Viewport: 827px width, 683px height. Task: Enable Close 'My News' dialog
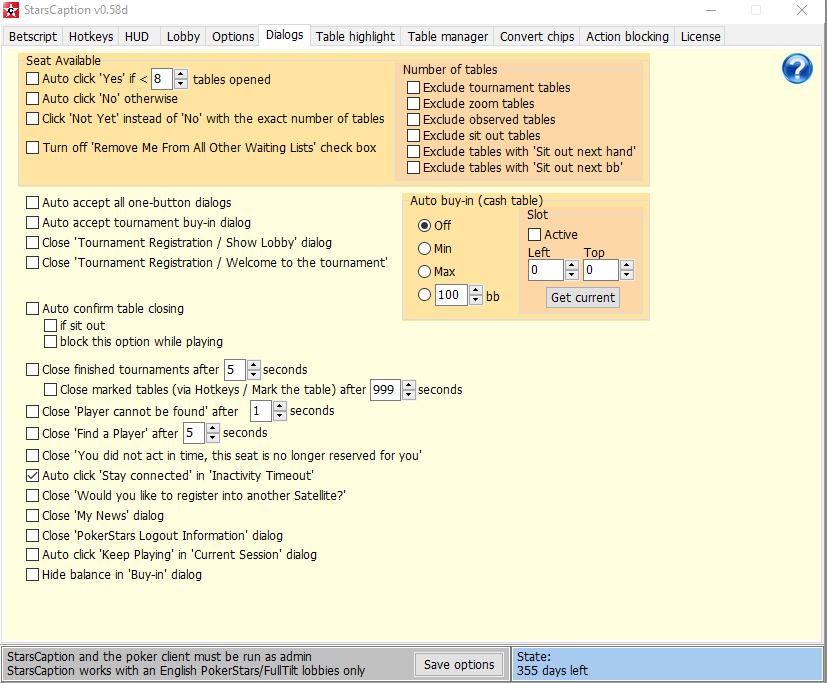pyautogui.click(x=33, y=516)
